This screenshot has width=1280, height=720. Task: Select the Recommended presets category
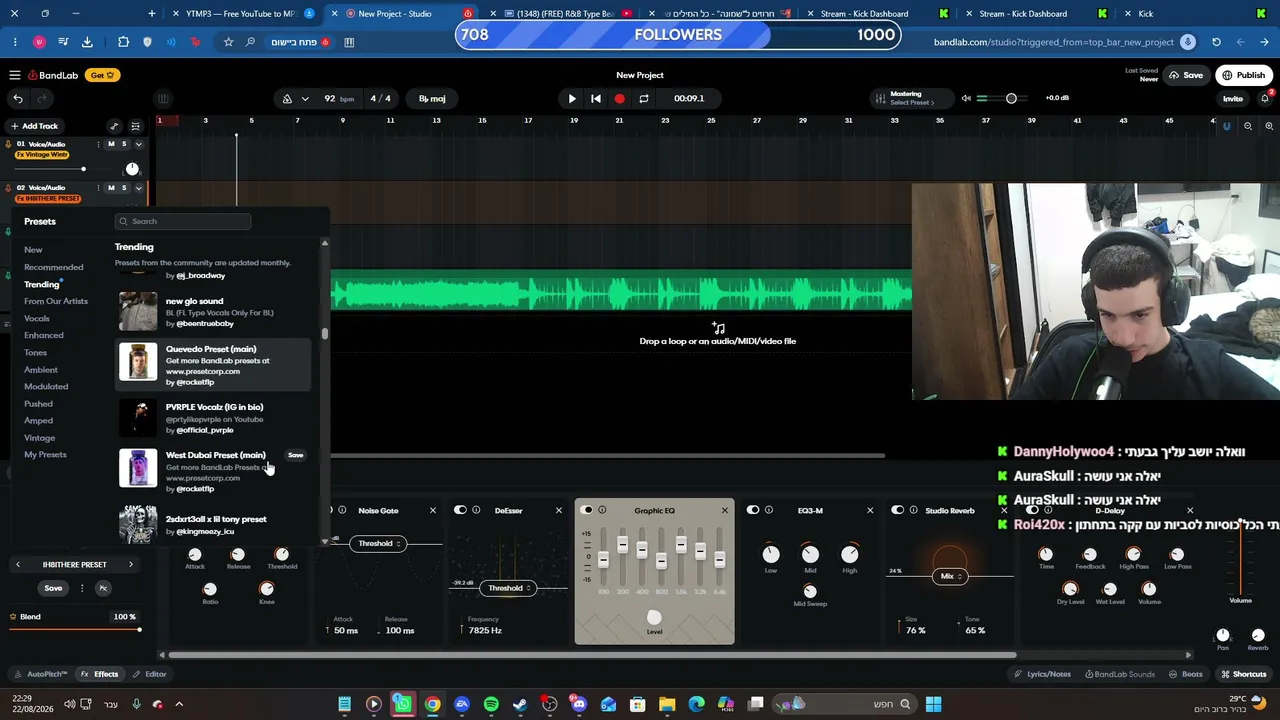54,267
